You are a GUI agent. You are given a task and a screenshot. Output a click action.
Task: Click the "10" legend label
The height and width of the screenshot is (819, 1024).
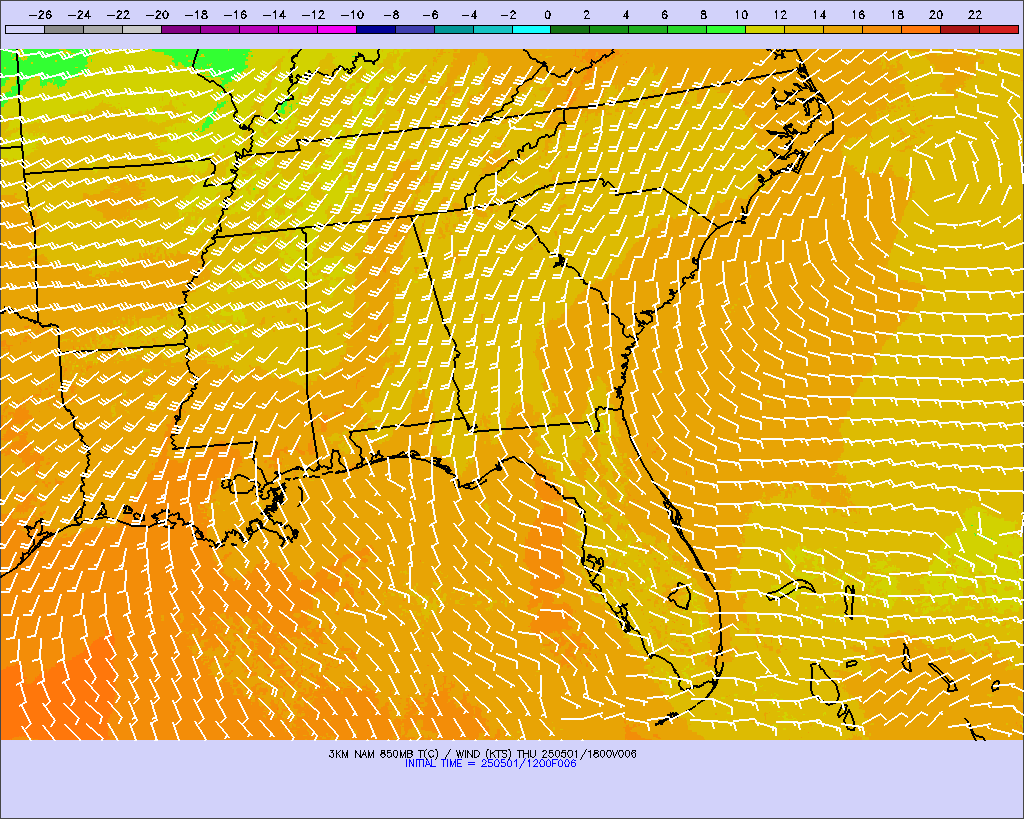pyautogui.click(x=741, y=14)
